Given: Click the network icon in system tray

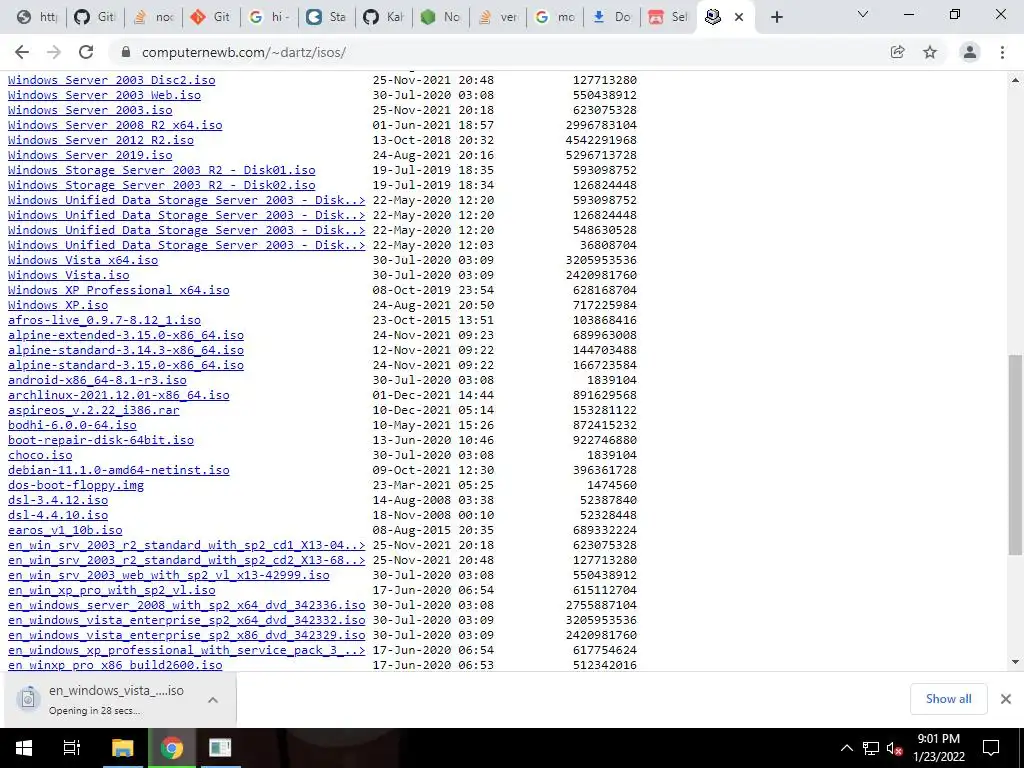Looking at the screenshot, I should [x=871, y=748].
